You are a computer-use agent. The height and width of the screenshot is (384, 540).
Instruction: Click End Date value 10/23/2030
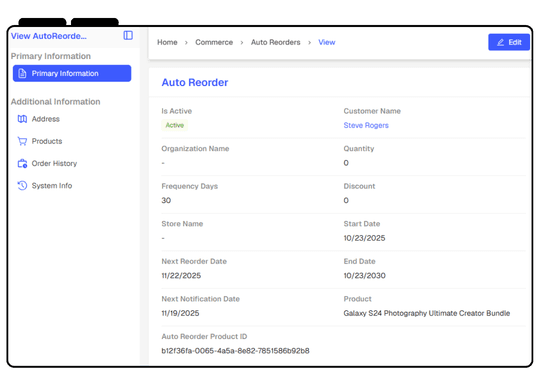364,276
